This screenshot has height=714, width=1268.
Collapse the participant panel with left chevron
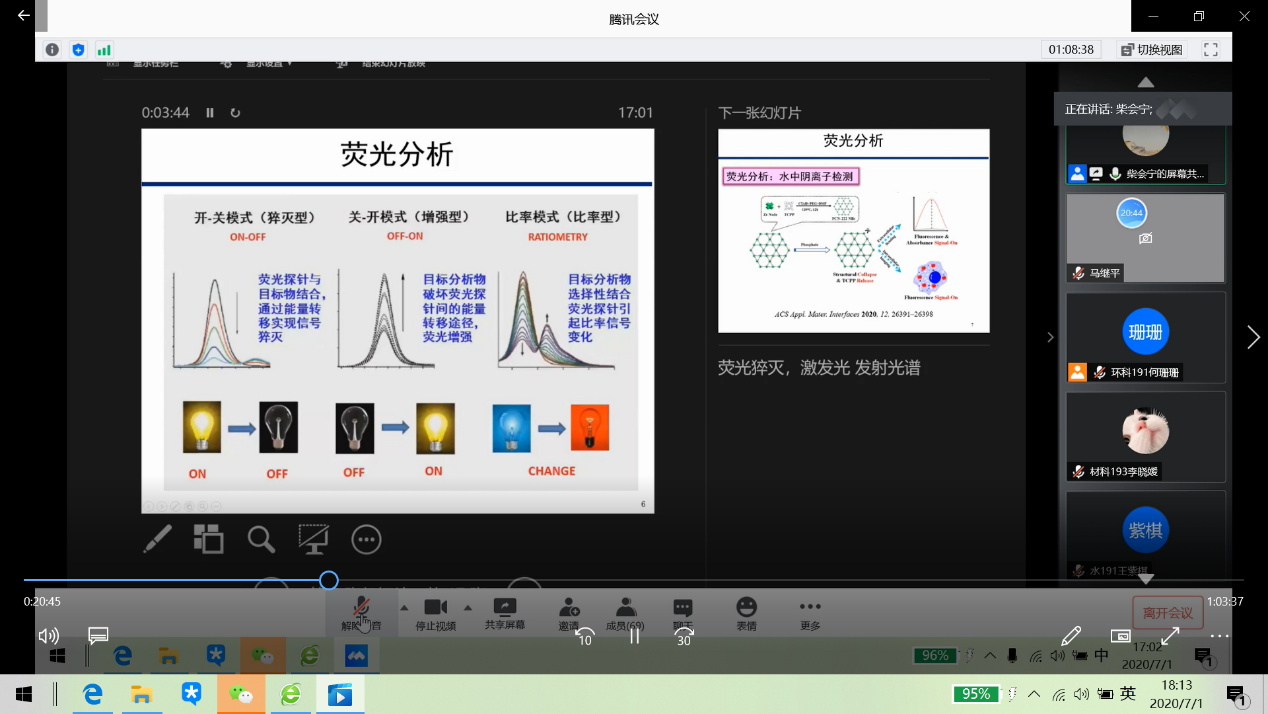[1050, 338]
